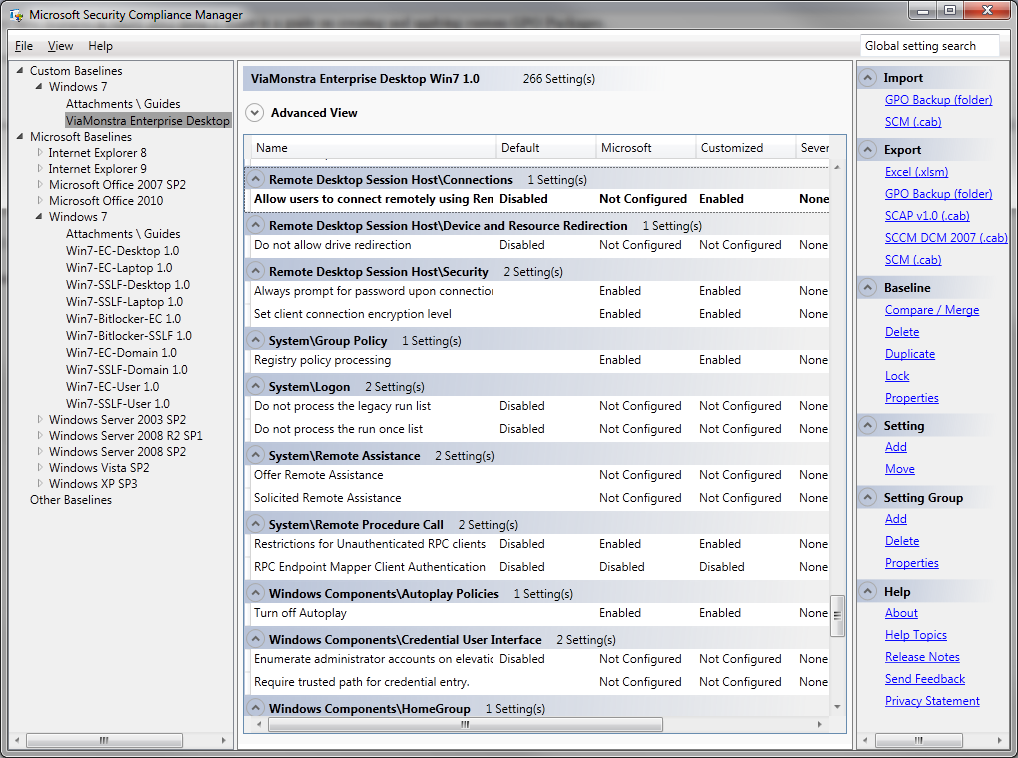1018x758 pixels.
Task: Expand Microsoft Office 2007 SP2 node
Action: point(40,184)
